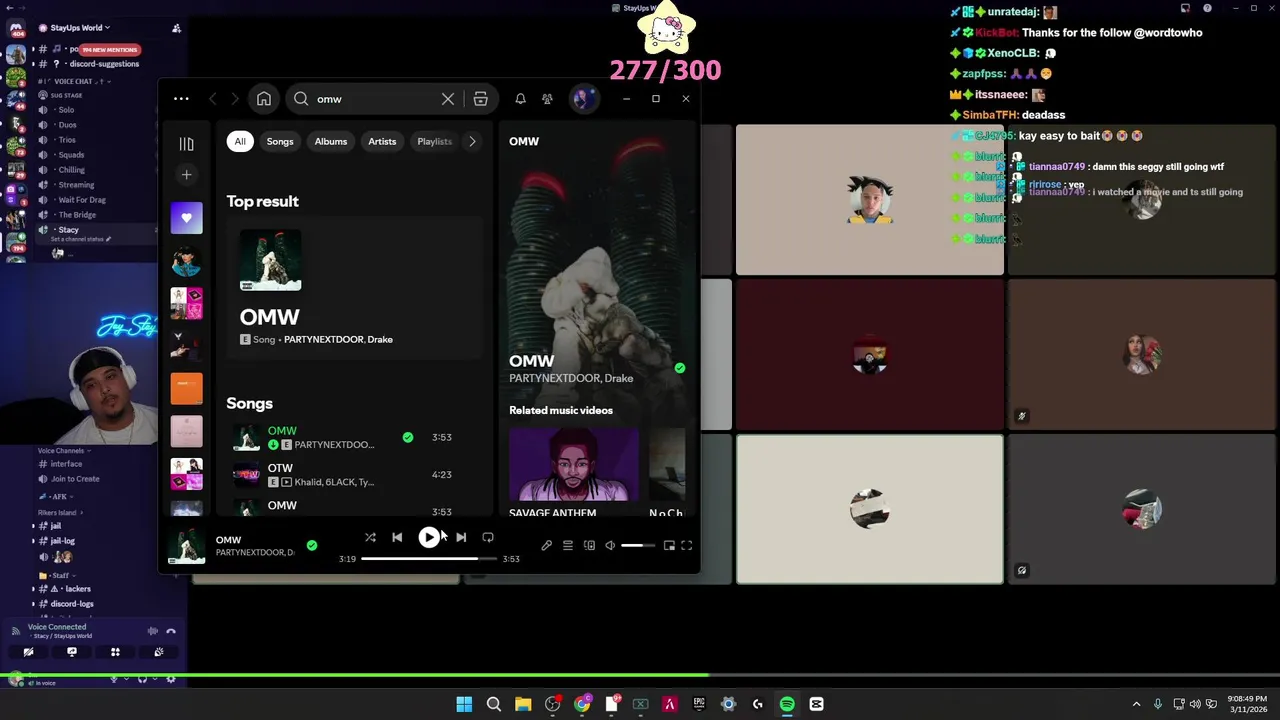Open Spotify's three-dots menu
Viewport: 1280px width, 720px height.
(181, 99)
